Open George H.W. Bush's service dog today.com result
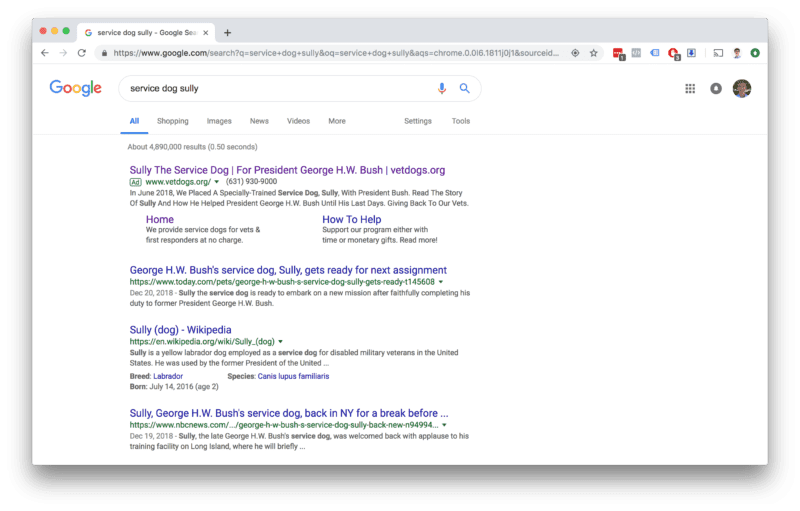Viewport: 800px width, 511px height. tap(288, 270)
